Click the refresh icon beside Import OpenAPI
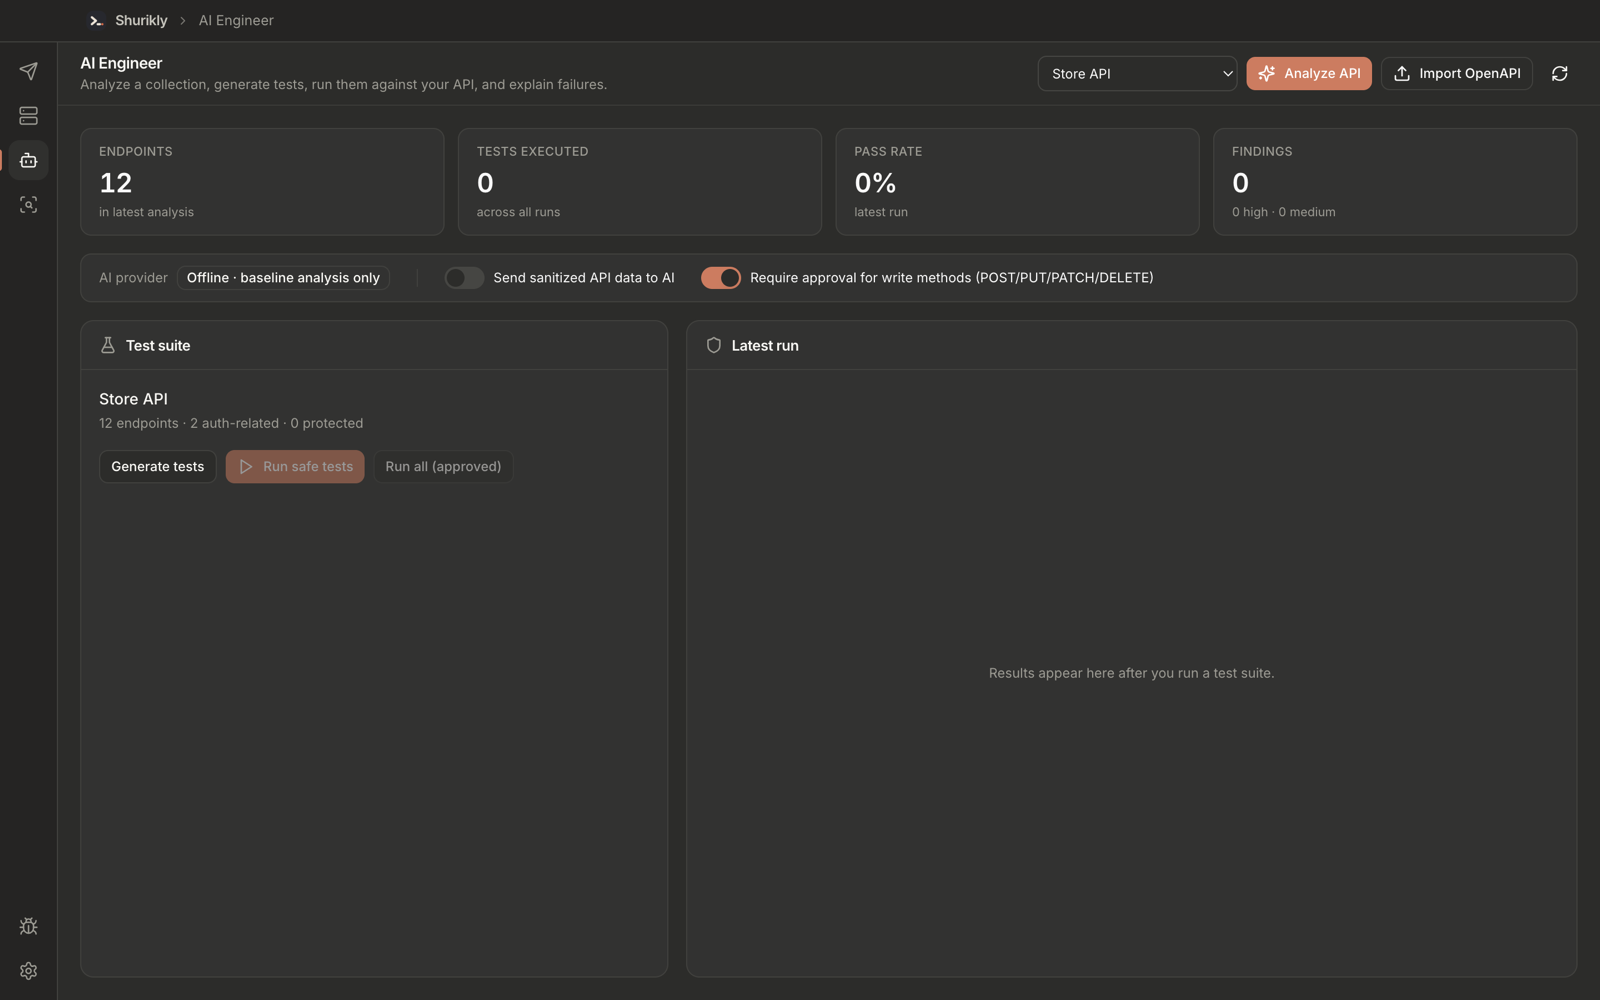The image size is (1600, 1000). (x=1559, y=73)
